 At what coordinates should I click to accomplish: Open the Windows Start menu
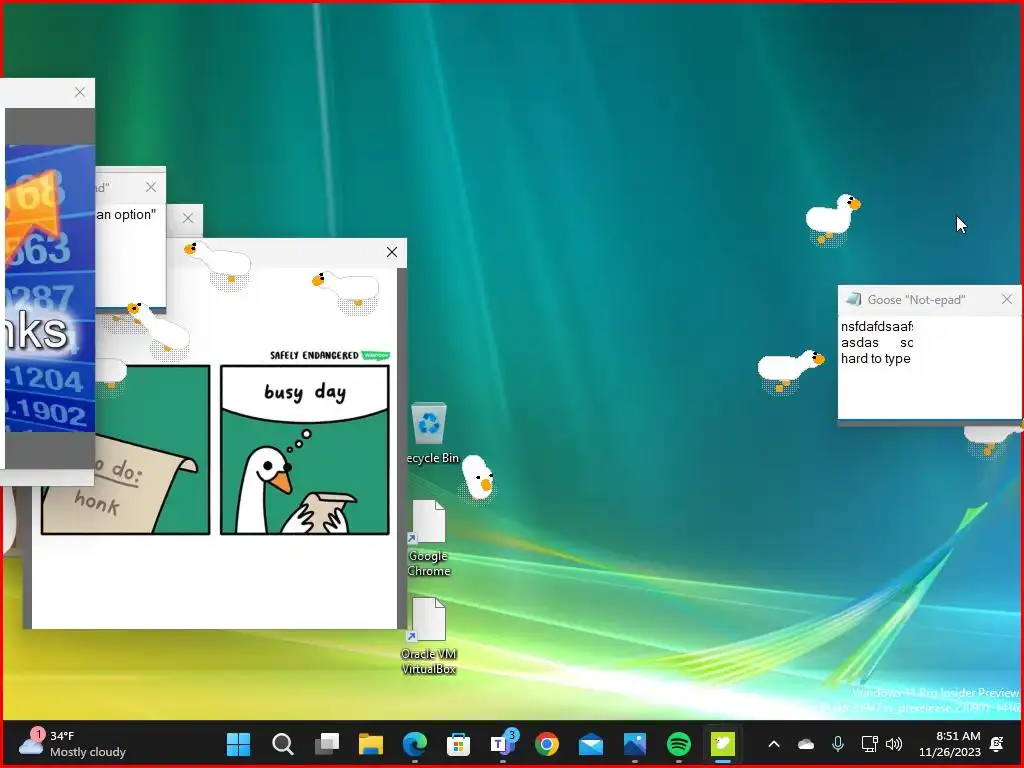[238, 744]
